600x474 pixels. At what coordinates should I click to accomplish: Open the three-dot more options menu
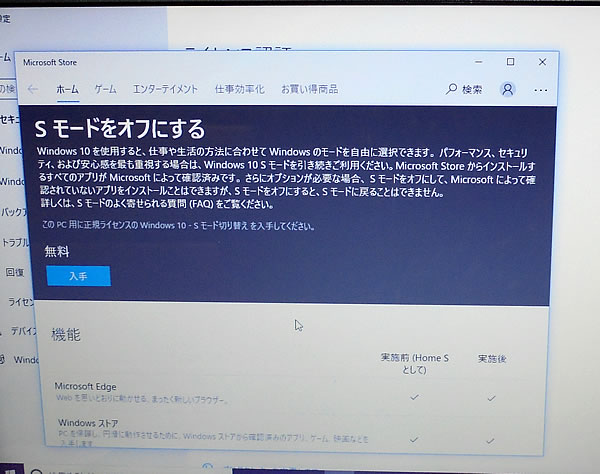541,89
